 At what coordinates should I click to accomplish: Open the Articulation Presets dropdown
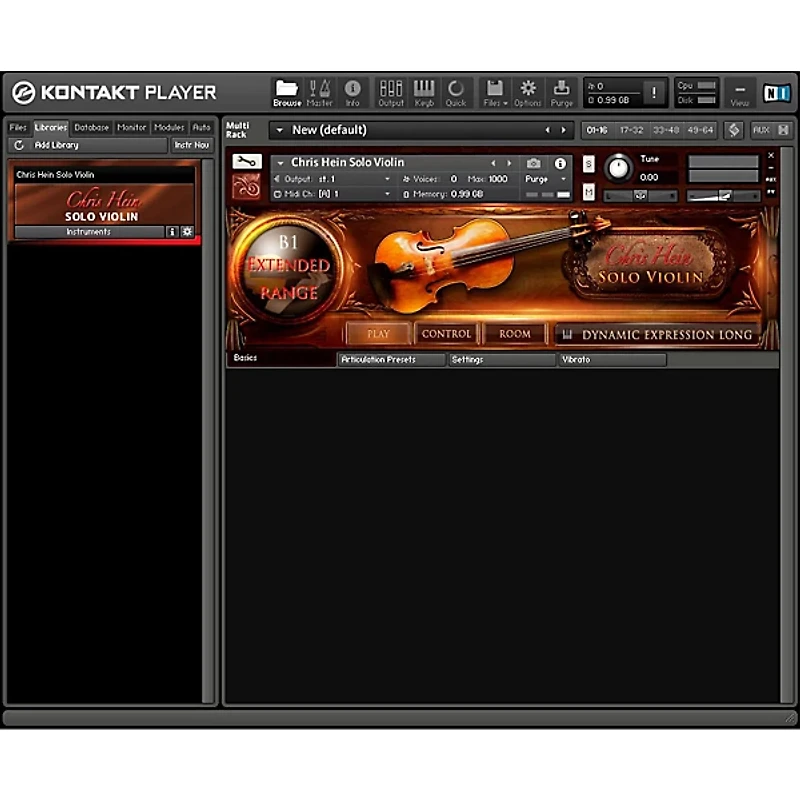tap(391, 360)
